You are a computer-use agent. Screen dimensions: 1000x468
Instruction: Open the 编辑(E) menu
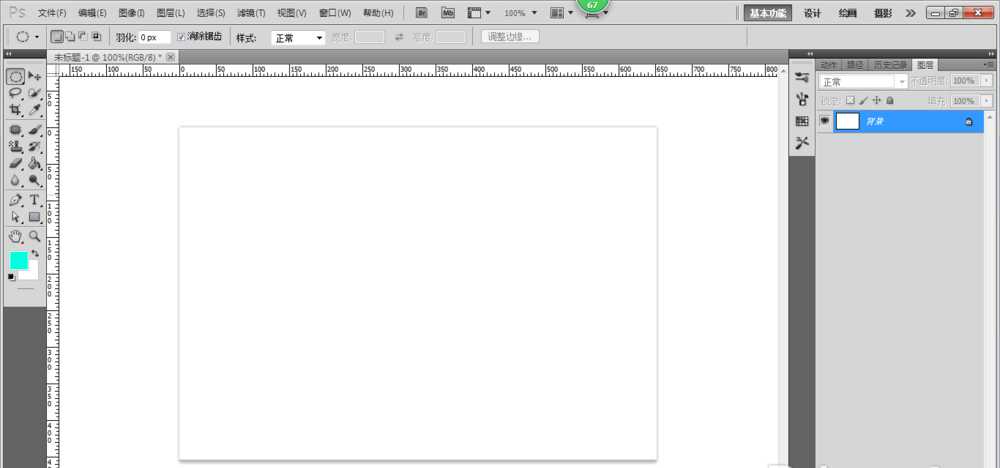92,13
